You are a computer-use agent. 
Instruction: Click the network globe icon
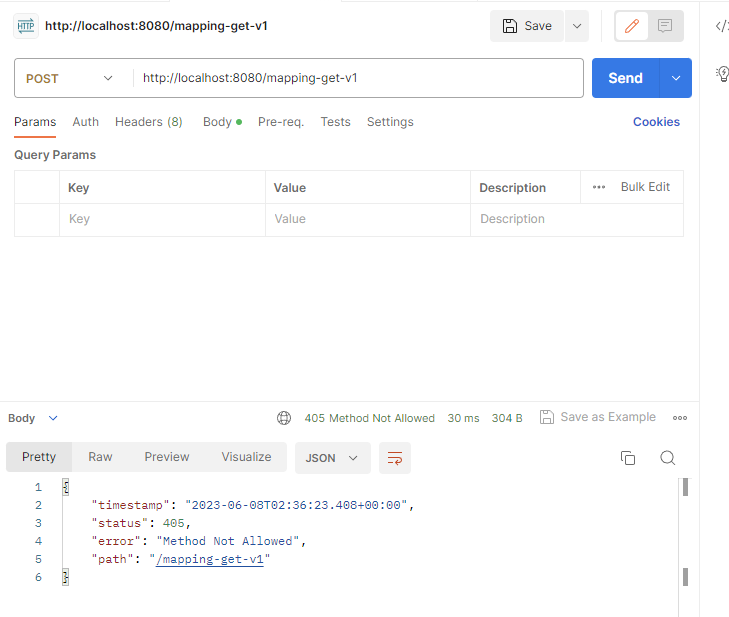click(x=284, y=418)
